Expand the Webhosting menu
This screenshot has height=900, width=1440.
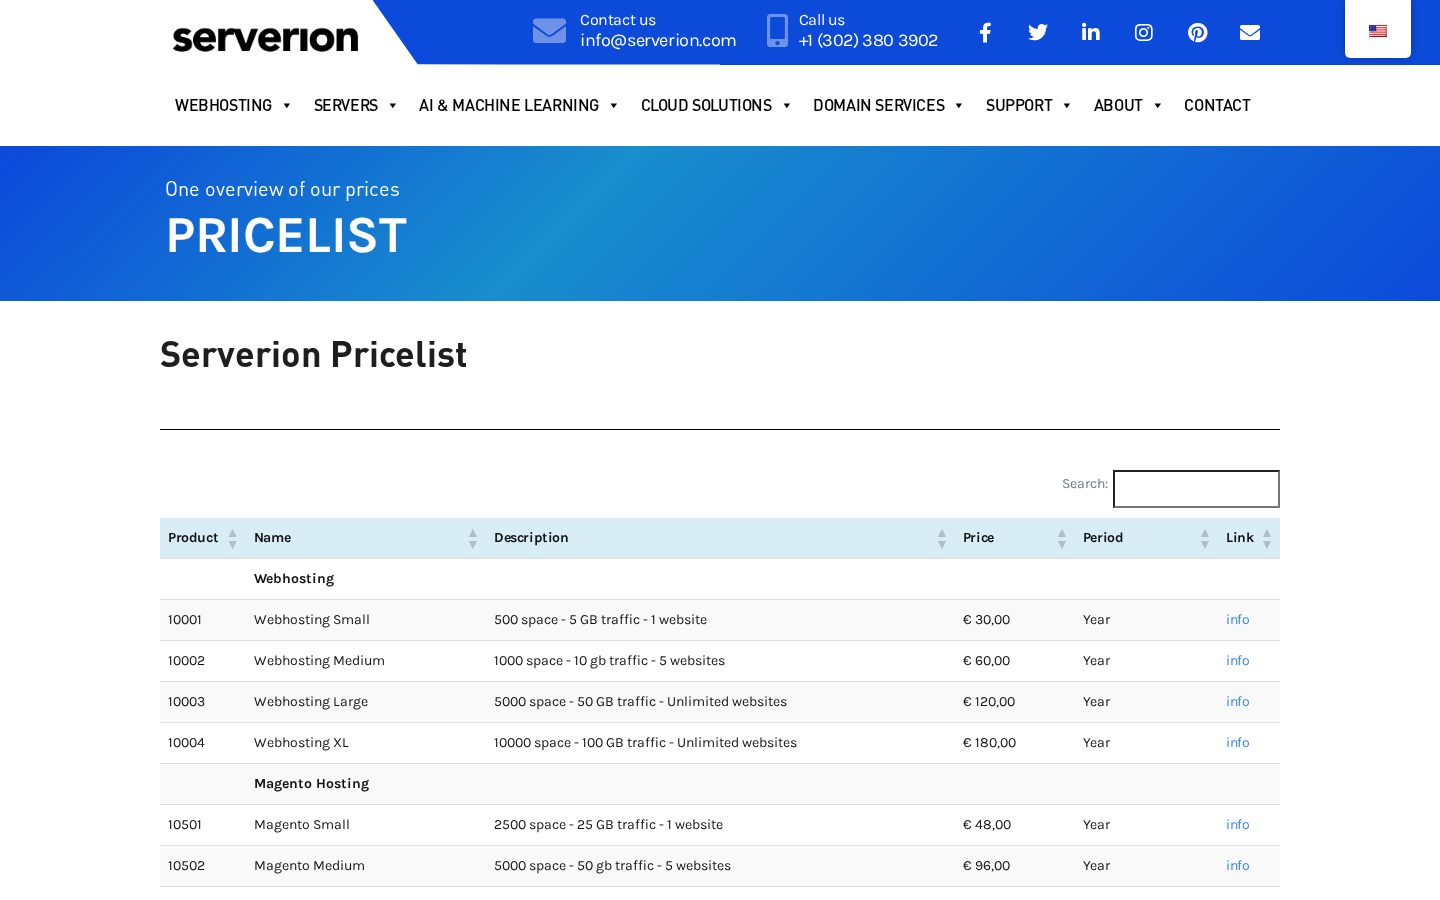tap(233, 105)
